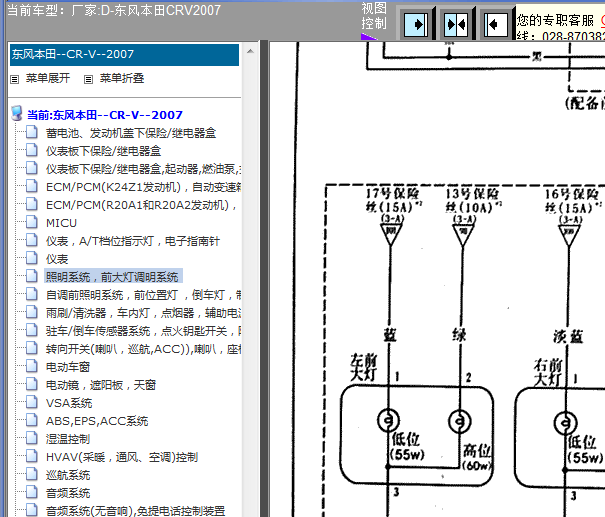Open 雨刷/清洗器，车内灯，点烟器 entry
This screenshot has height=517, width=605.
pos(144,313)
